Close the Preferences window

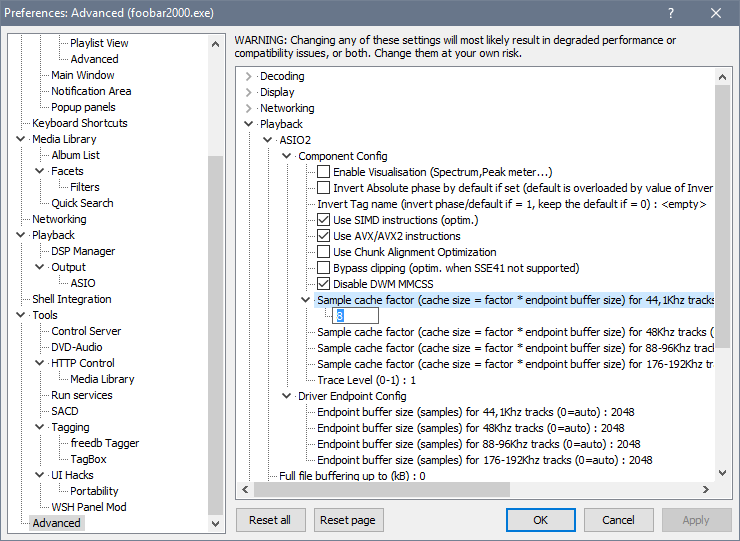pos(716,13)
